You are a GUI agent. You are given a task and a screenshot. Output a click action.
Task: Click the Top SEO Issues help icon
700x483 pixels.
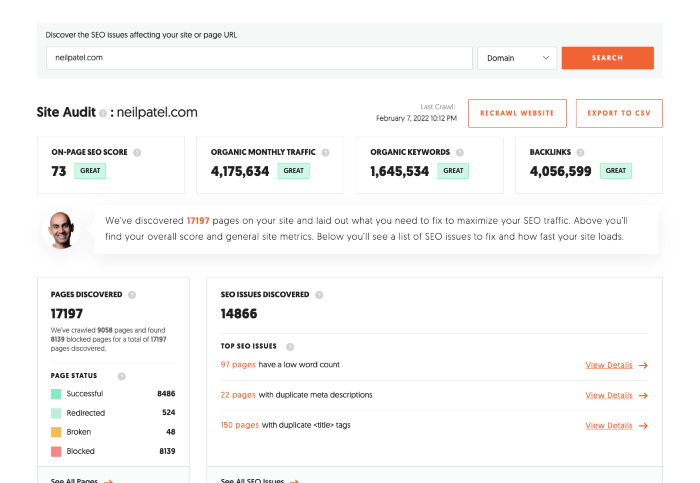click(290, 347)
